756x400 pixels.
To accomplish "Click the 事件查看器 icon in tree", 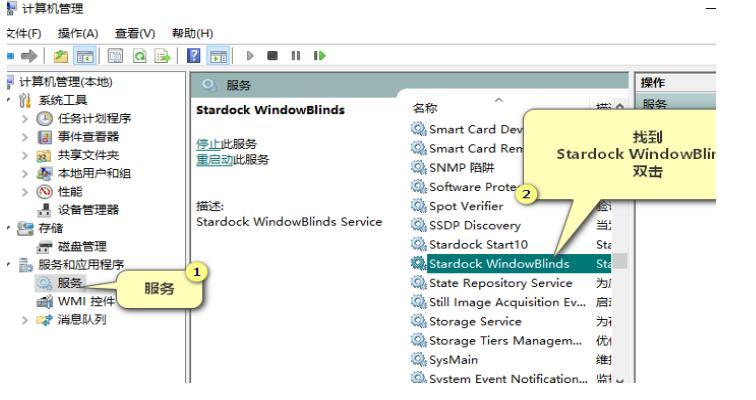I will pyautogui.click(x=44, y=137).
